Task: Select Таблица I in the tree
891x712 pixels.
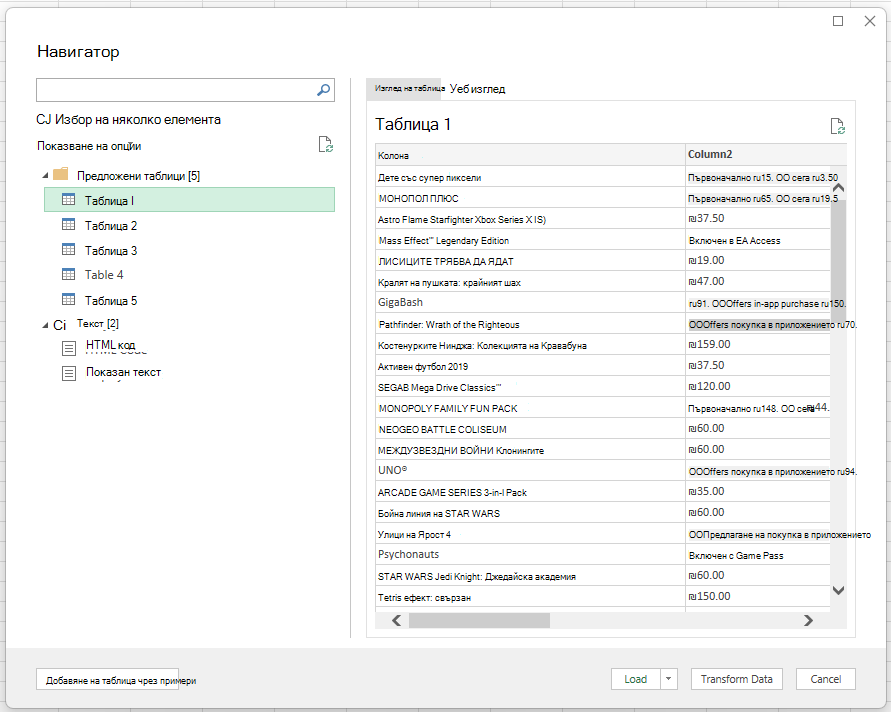Action: pyautogui.click(x=189, y=200)
